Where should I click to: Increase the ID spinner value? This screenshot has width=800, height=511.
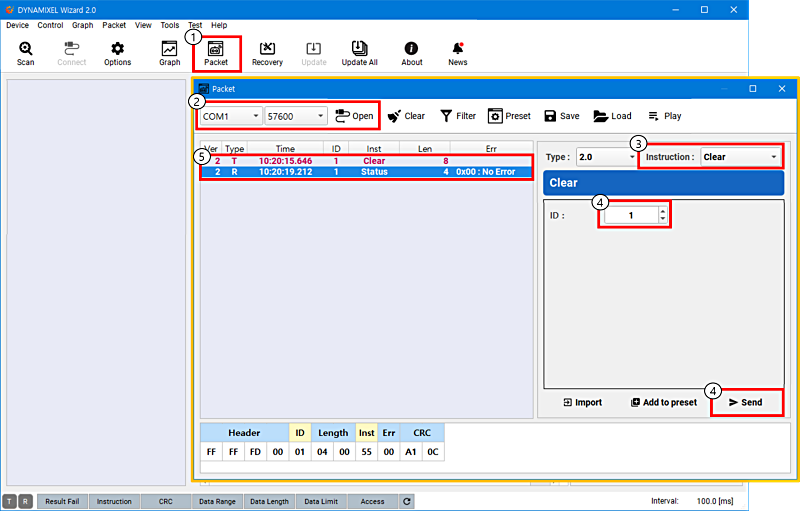pos(662,212)
